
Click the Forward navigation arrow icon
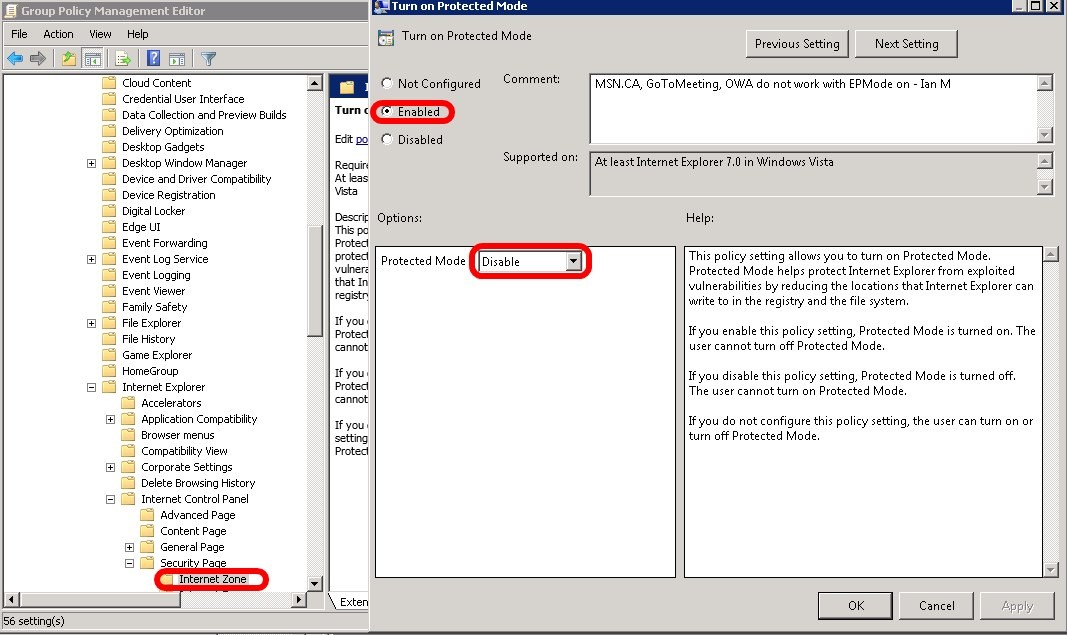point(38,58)
